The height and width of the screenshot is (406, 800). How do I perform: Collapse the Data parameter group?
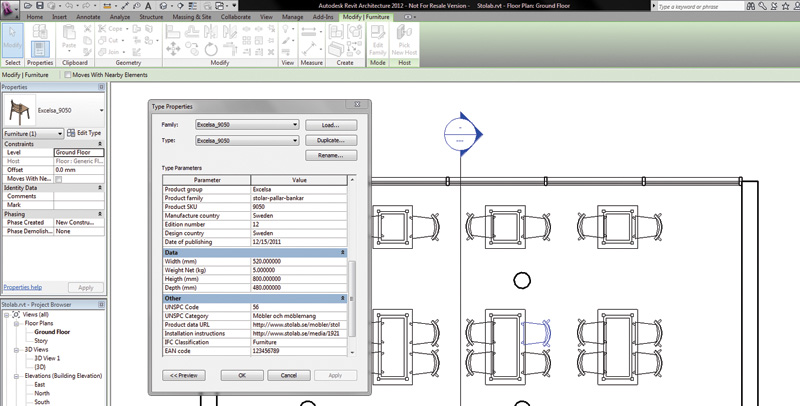click(344, 253)
